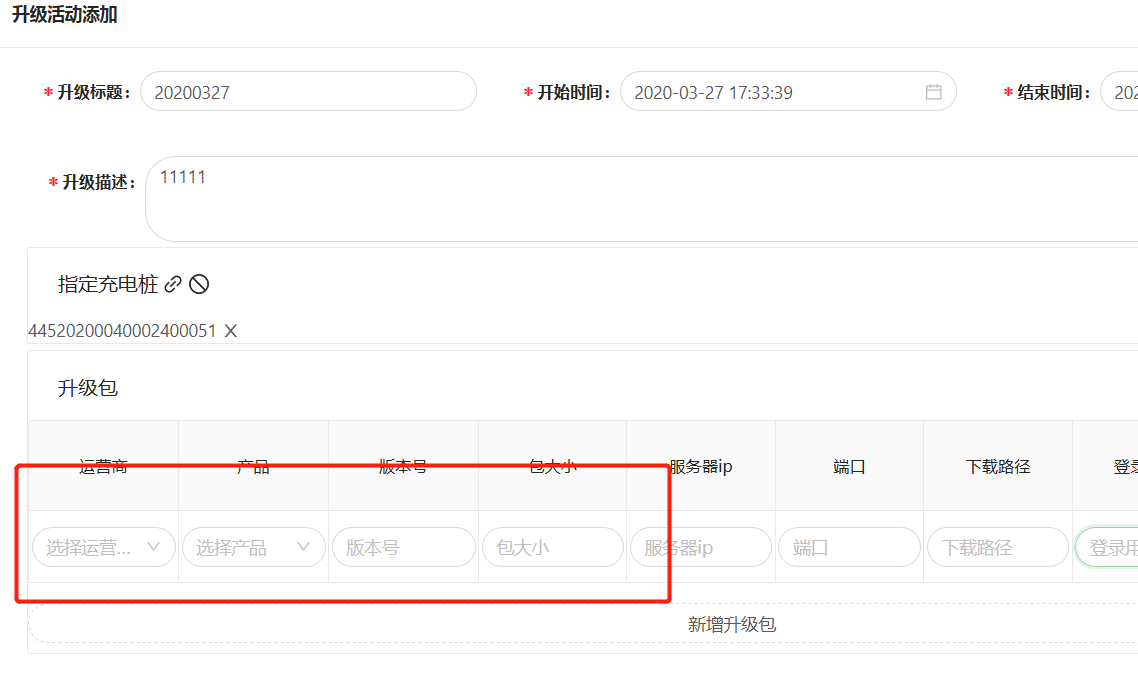This screenshot has height=689, width=1138.
Task: Click the ban icon beside 指定充电桩
Action: pyautogui.click(x=199, y=284)
